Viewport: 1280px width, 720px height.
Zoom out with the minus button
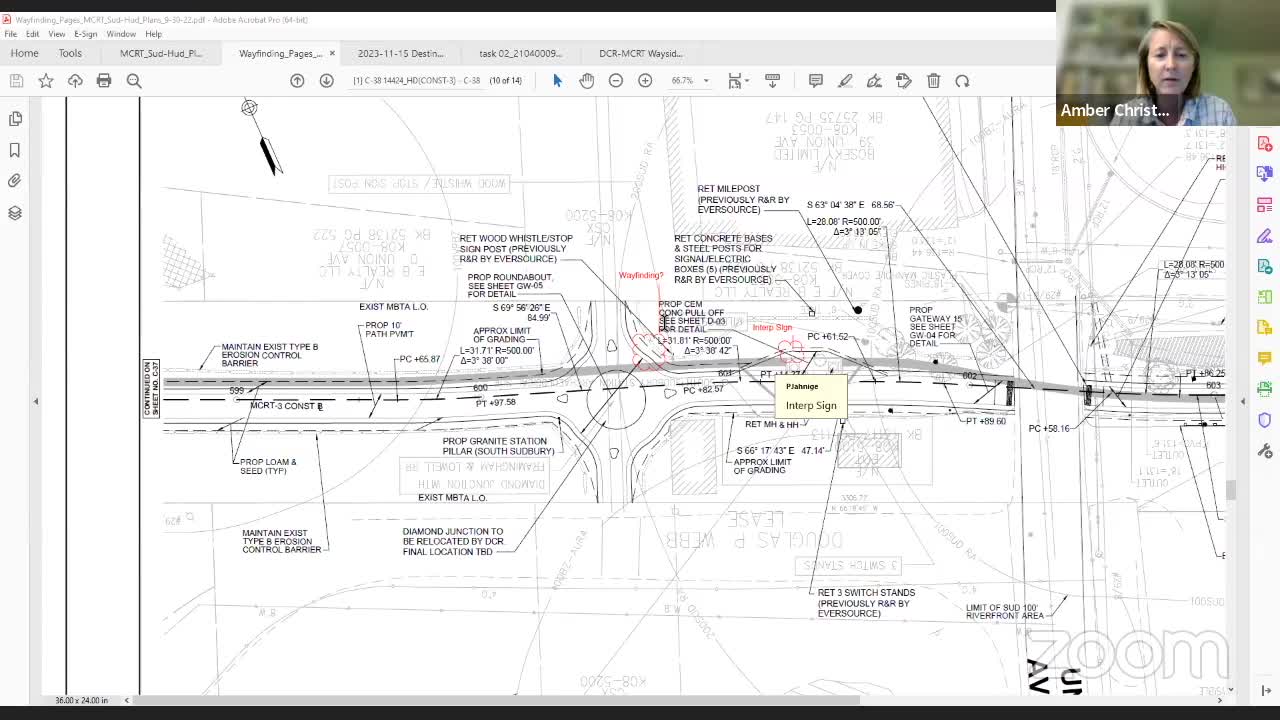point(616,81)
